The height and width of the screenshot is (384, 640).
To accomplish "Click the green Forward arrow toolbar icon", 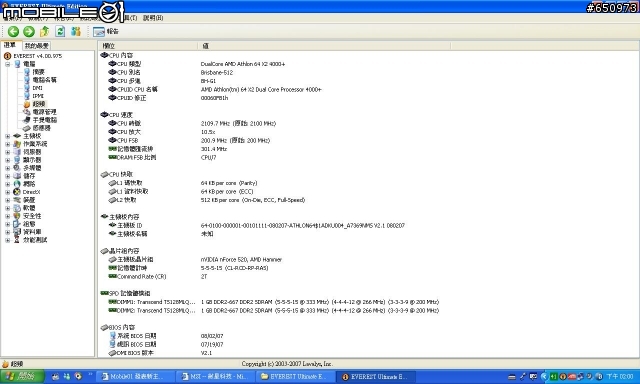I will [29, 31].
